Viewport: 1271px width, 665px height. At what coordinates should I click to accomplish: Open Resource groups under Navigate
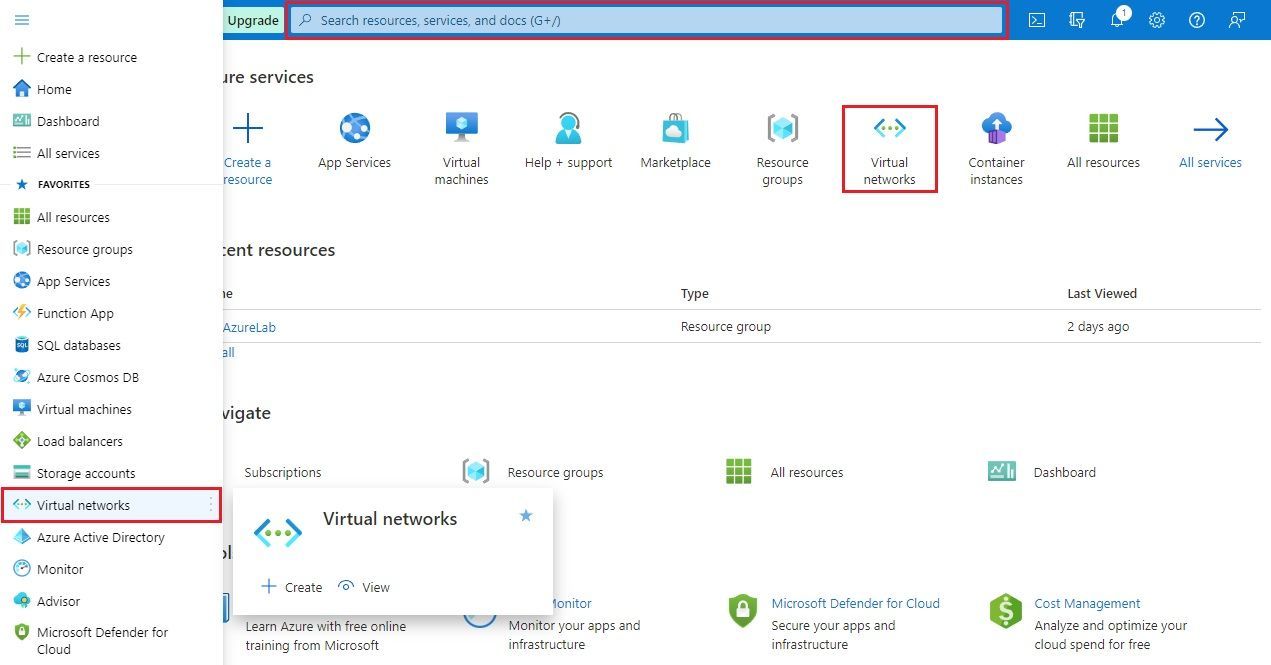tap(555, 472)
